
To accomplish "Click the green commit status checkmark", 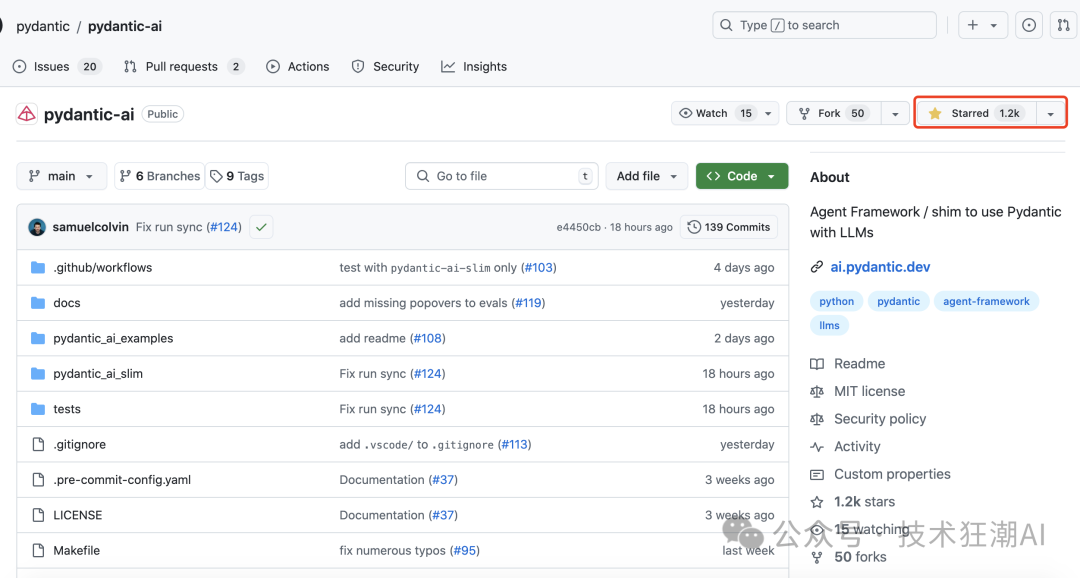I will coord(261,227).
